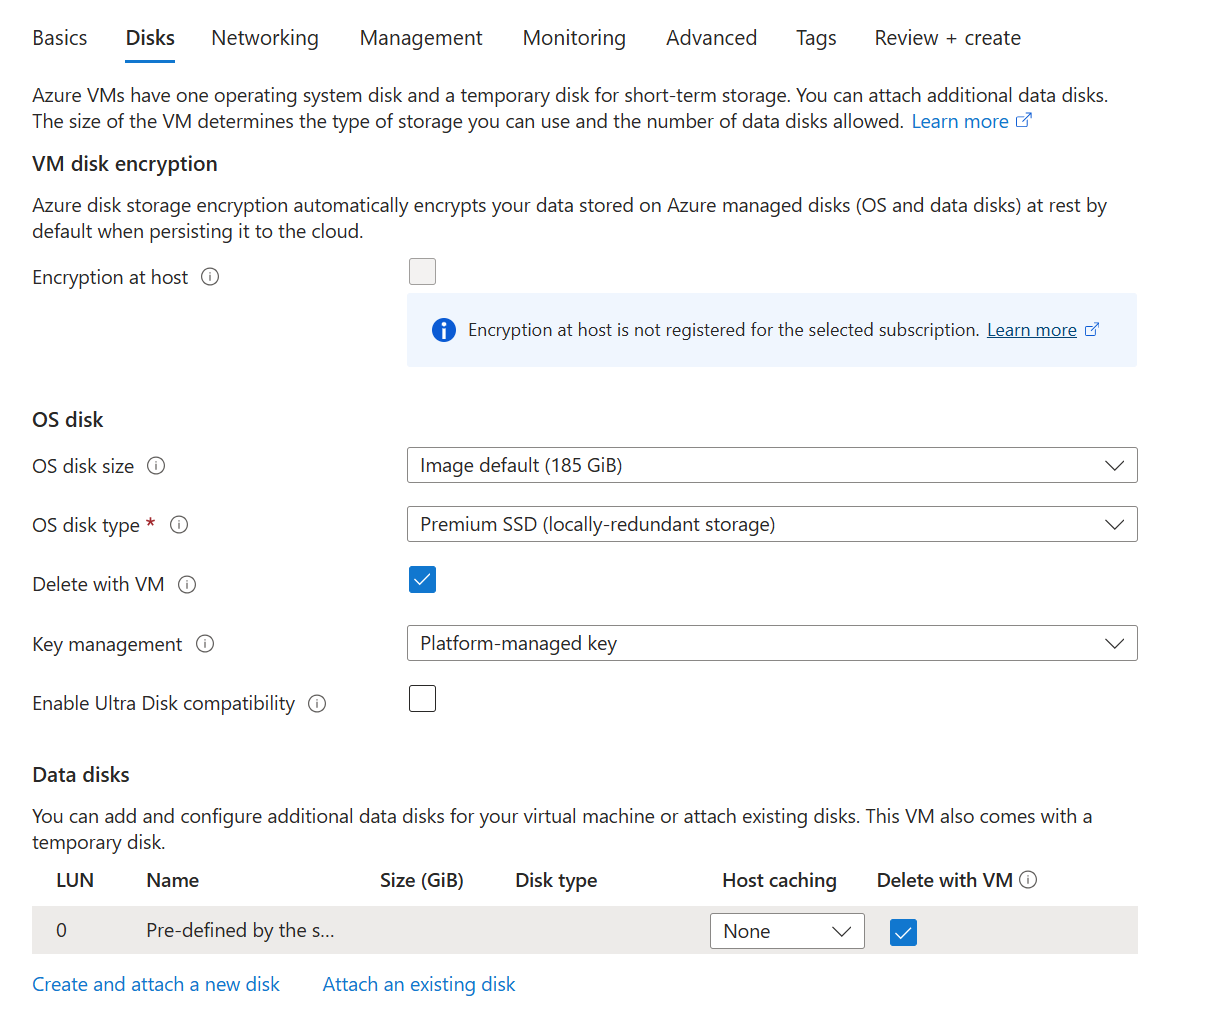Switch to the Networking tab

pyautogui.click(x=264, y=37)
